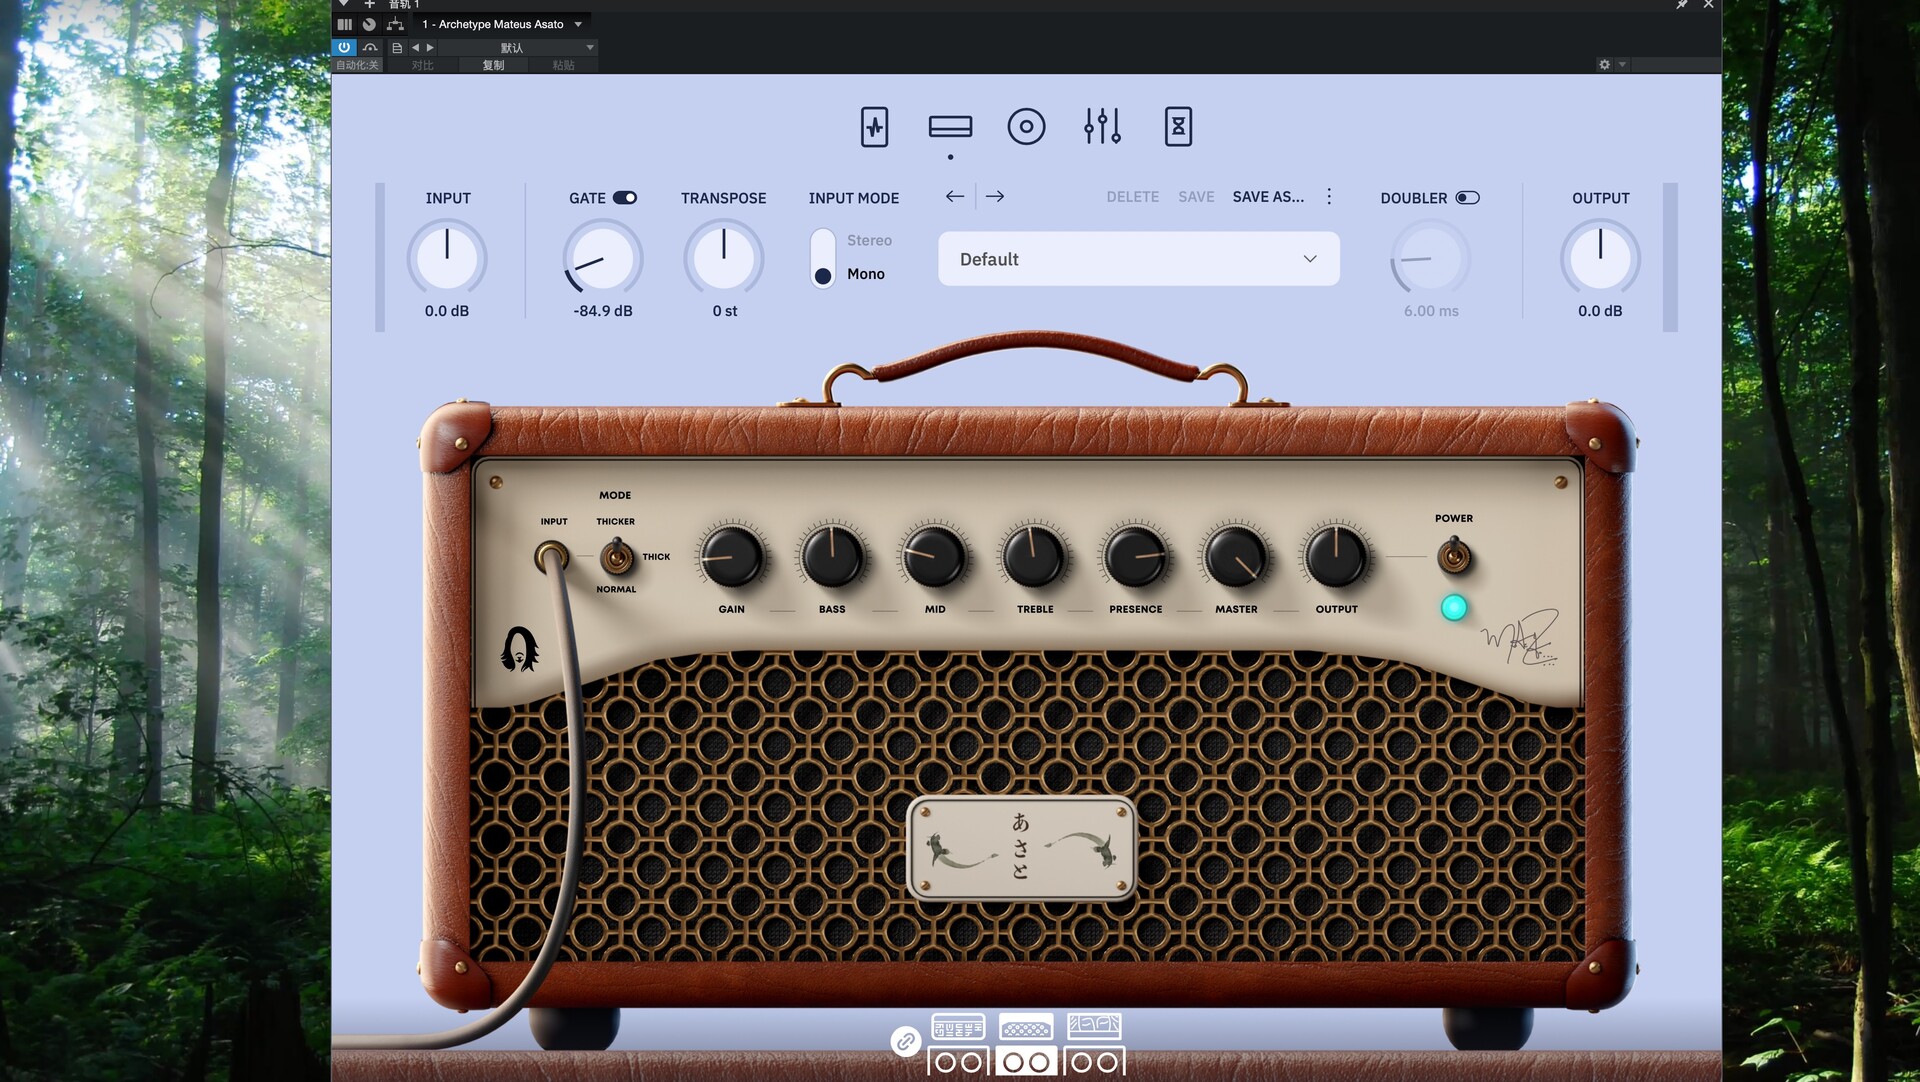The width and height of the screenshot is (1920, 1082).
Task: Click the plugin bypass power icon
Action: point(344,47)
